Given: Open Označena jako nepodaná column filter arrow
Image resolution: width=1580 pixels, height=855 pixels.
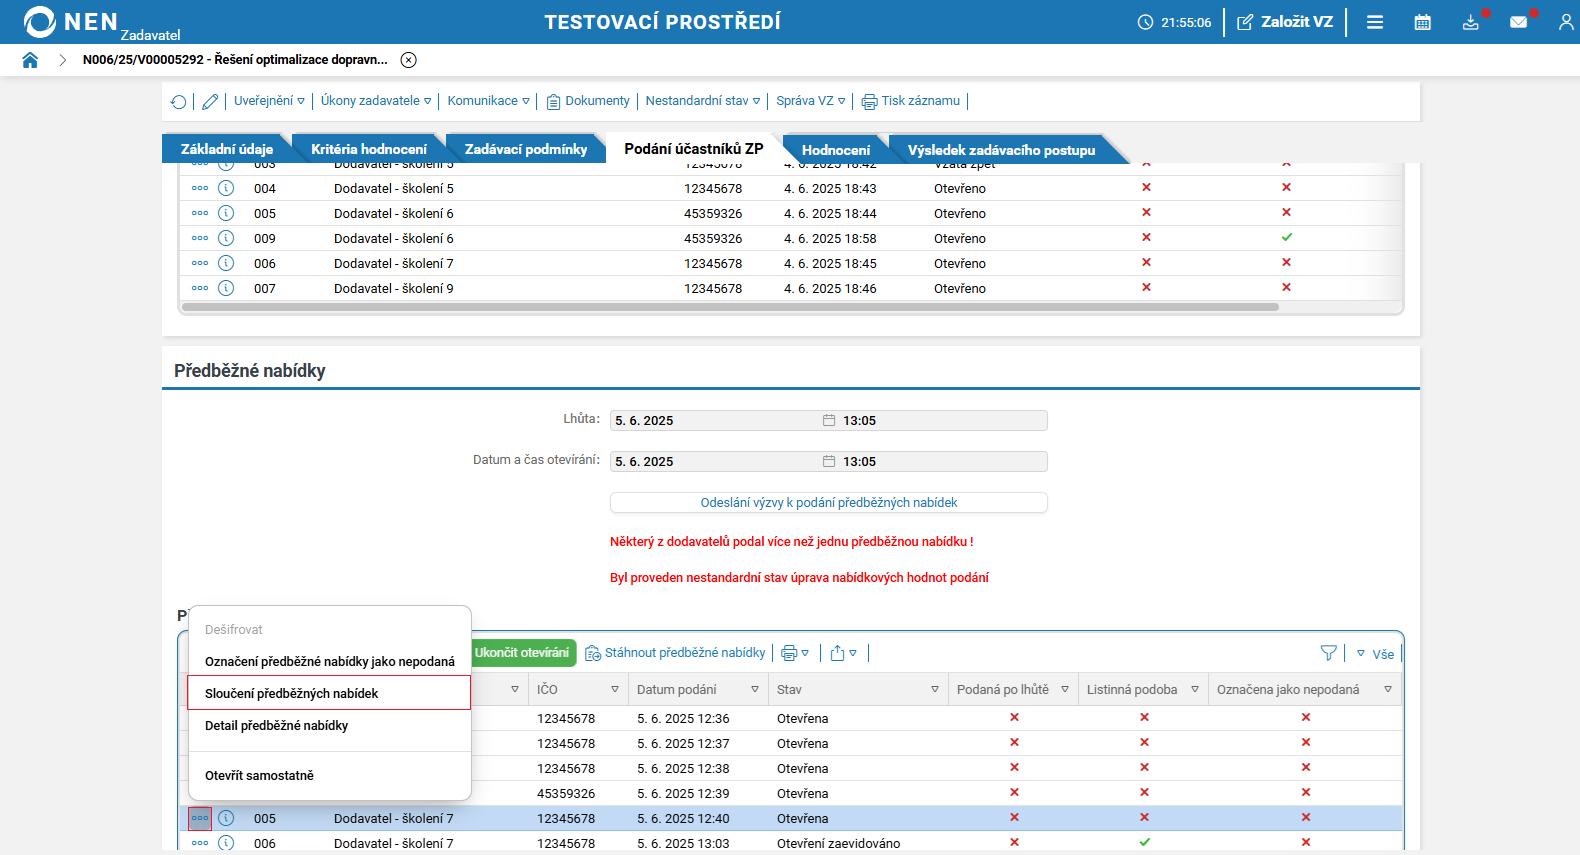Looking at the screenshot, I should click(x=1388, y=690).
